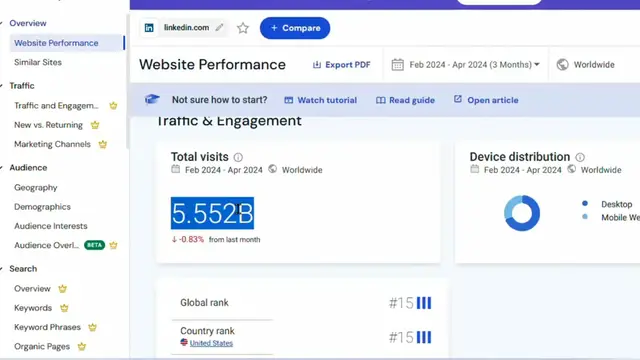Click crown icon beside Keywords
Image resolution: width=640 pixels, height=360 pixels.
(64, 308)
